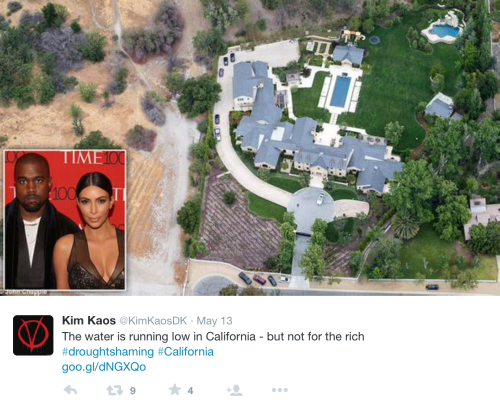This screenshot has width=500, height=411.
Task: Select the tweet text about California water
Action: pos(213,336)
